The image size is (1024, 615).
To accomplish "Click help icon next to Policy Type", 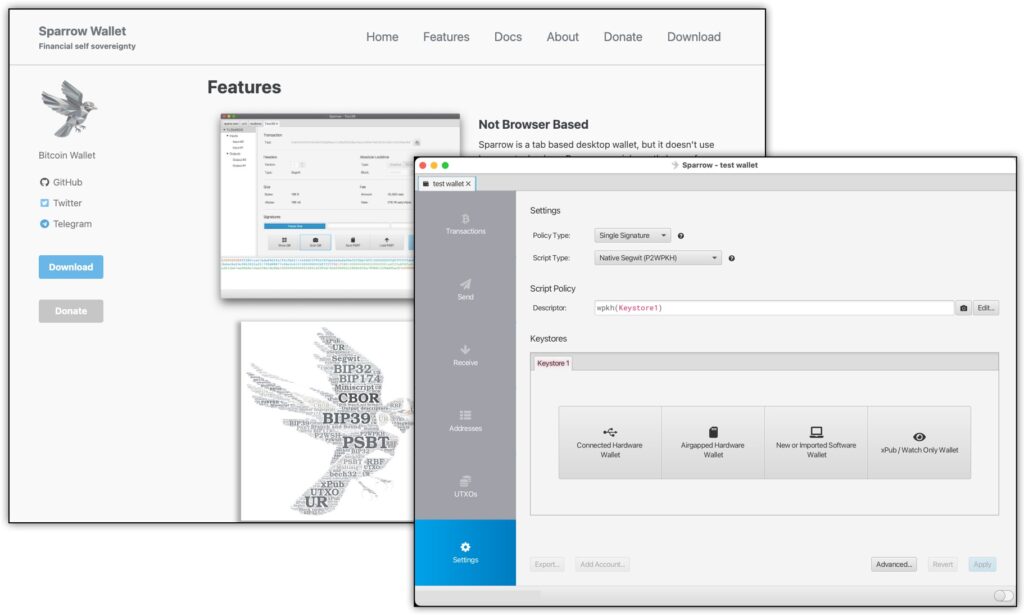I will click(680, 236).
